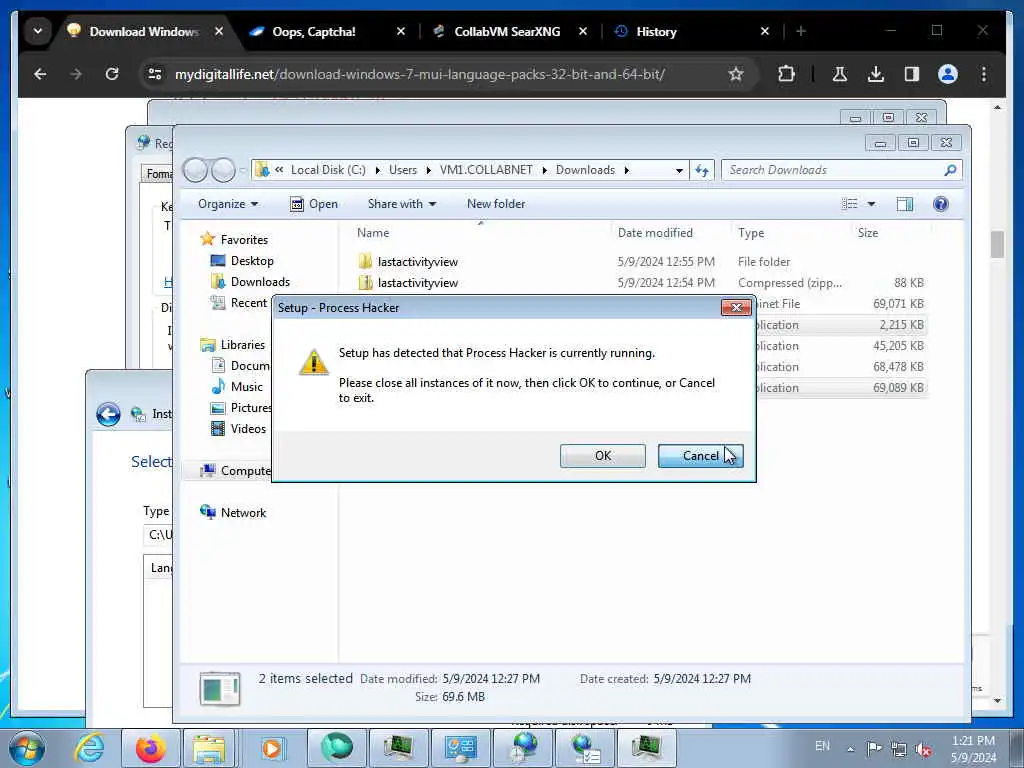Launch Internet Explorer from the taskbar

(x=88, y=748)
